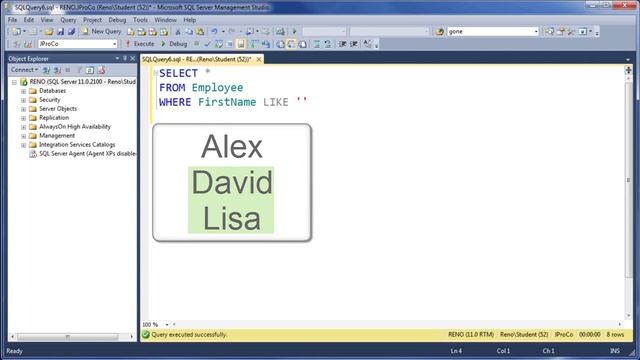Screen dimensions: 640x360
Task: Open the Edit menu
Action: point(29,20)
